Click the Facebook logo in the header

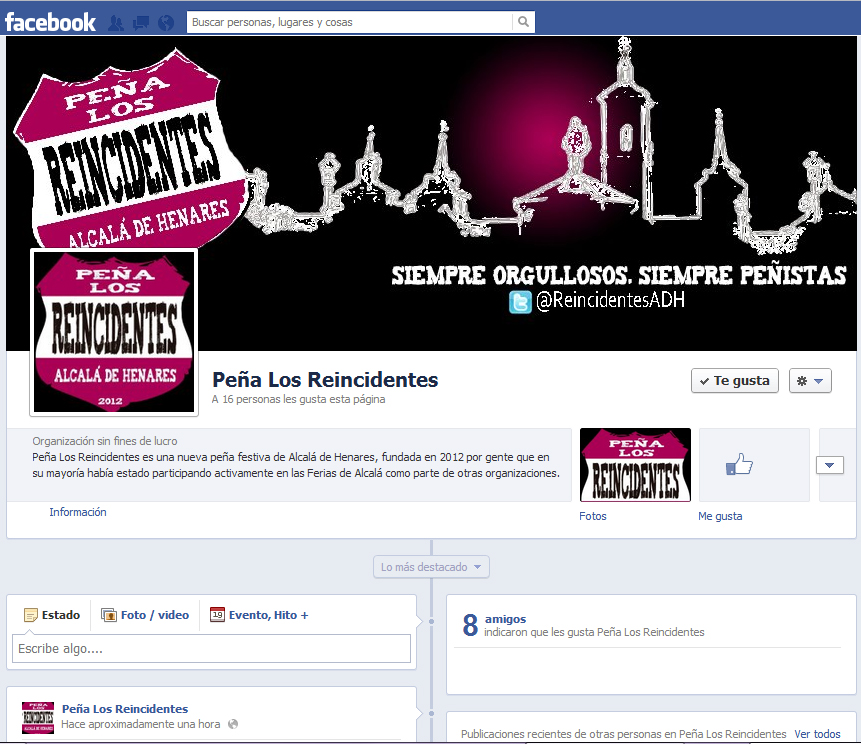50,22
